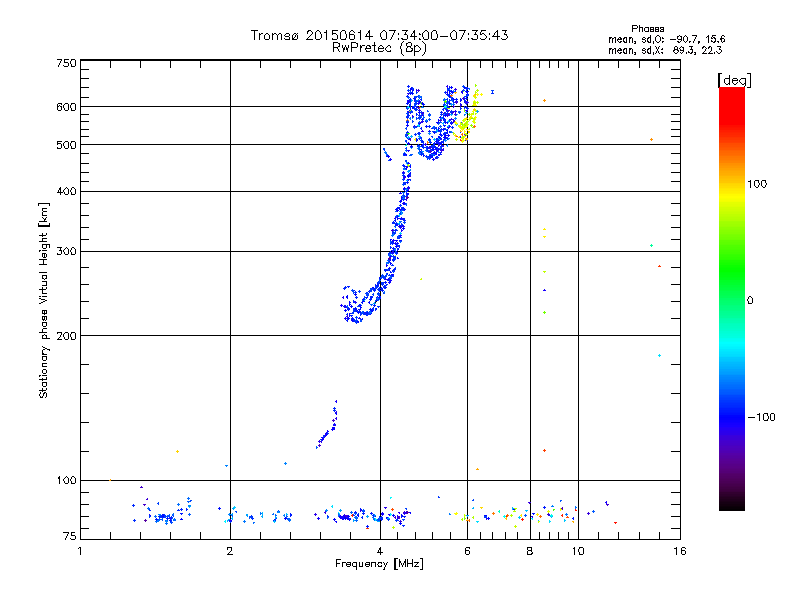Click the '200' y-axis tick label
The image size is (800, 600).
(x=66, y=336)
